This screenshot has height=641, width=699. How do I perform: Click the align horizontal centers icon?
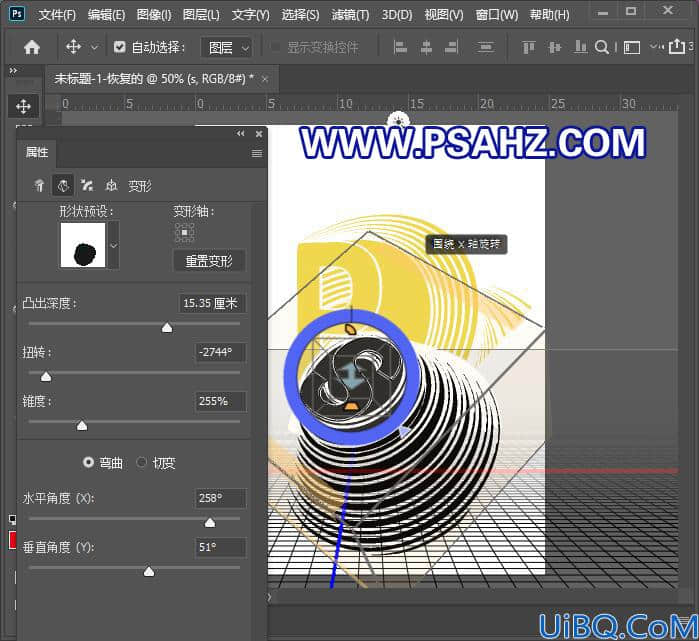[x=426, y=47]
